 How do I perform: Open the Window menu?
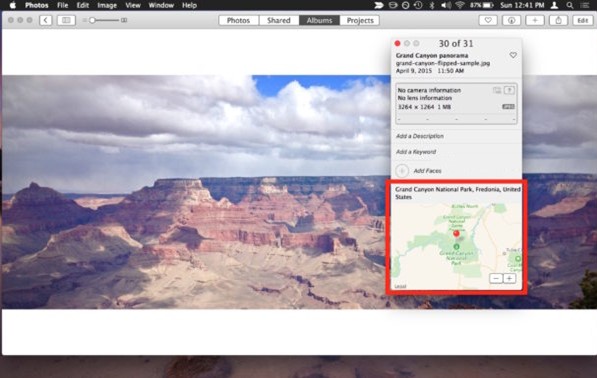click(161, 5)
